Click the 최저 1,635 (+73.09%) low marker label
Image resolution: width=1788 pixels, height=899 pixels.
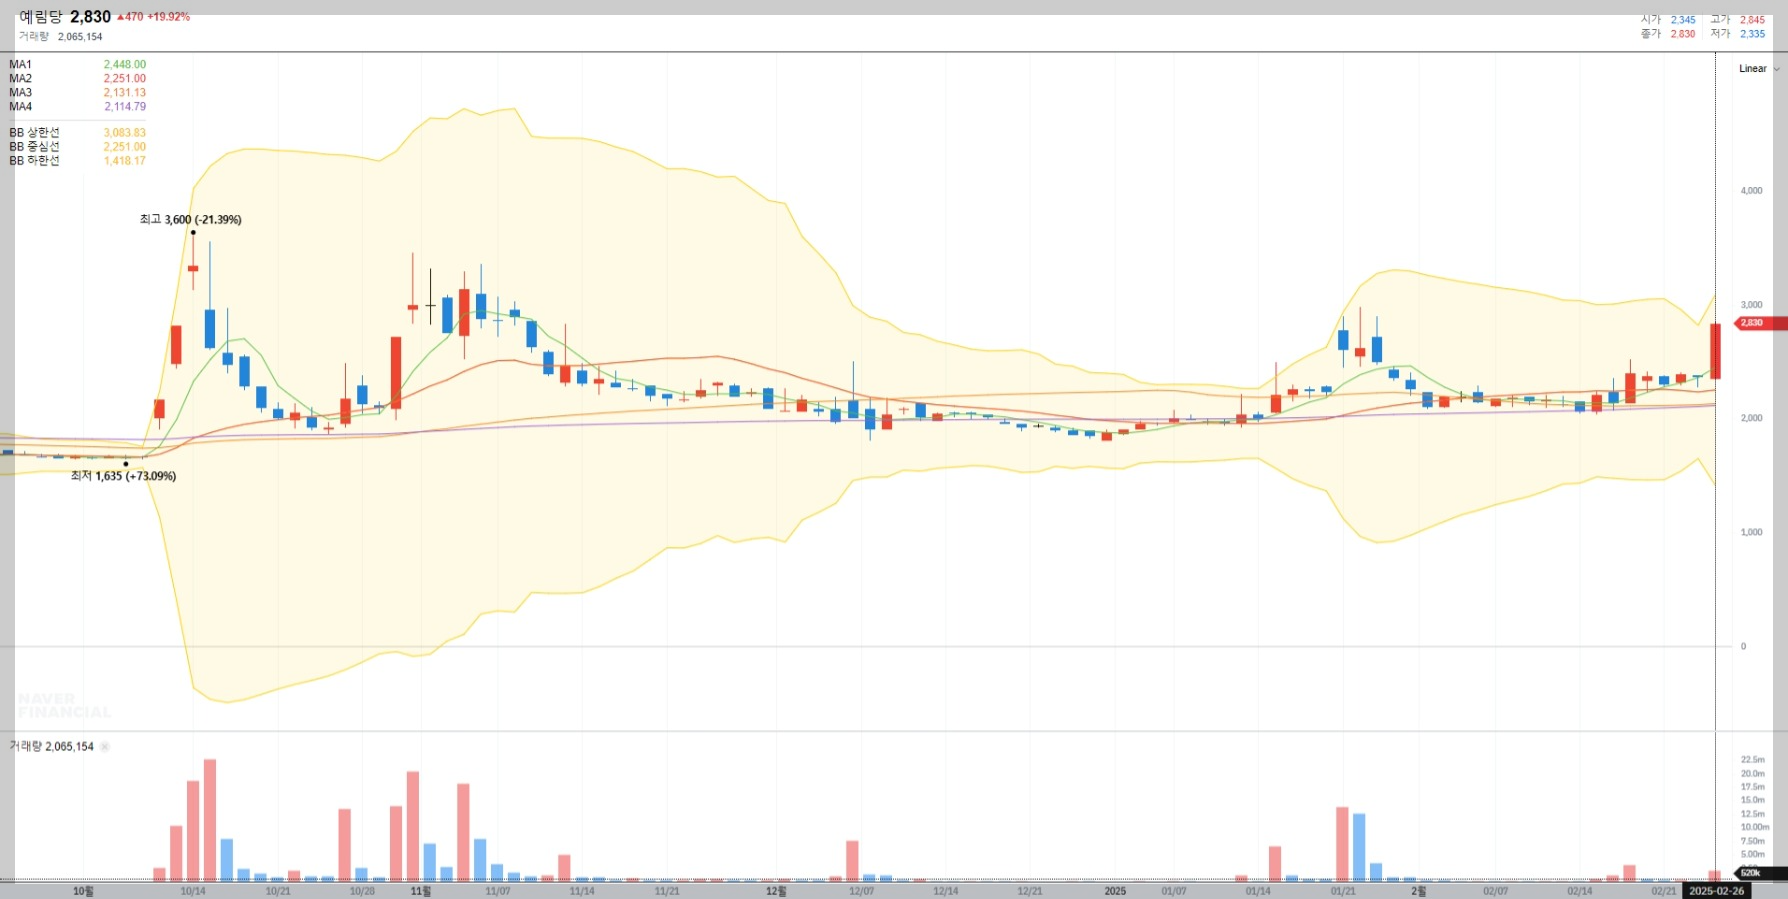(123, 476)
